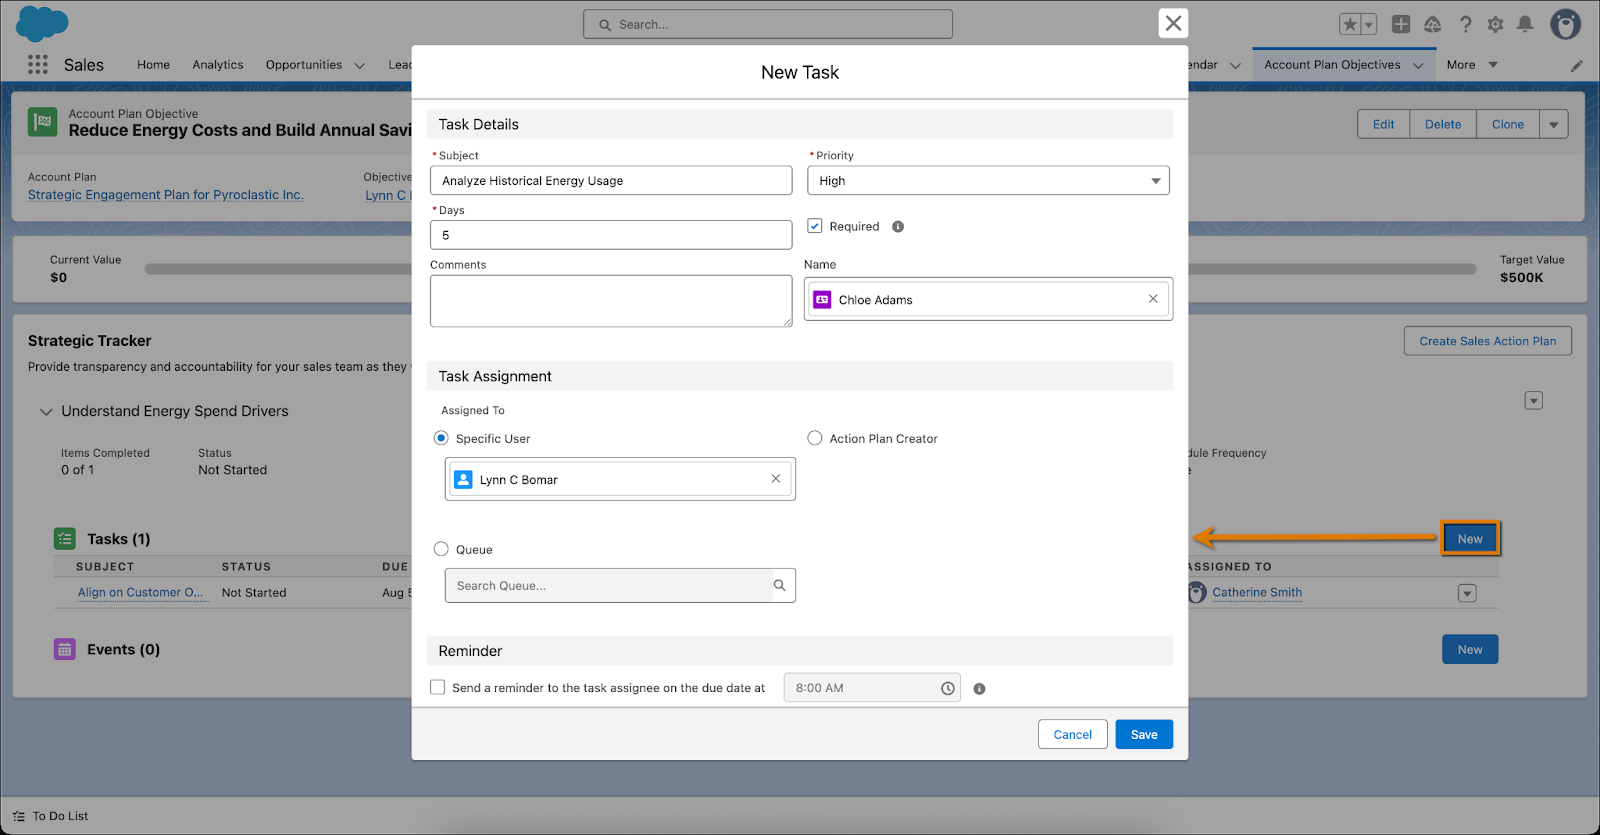Open the Help question mark icon
The width and height of the screenshot is (1600, 835).
coord(1465,24)
